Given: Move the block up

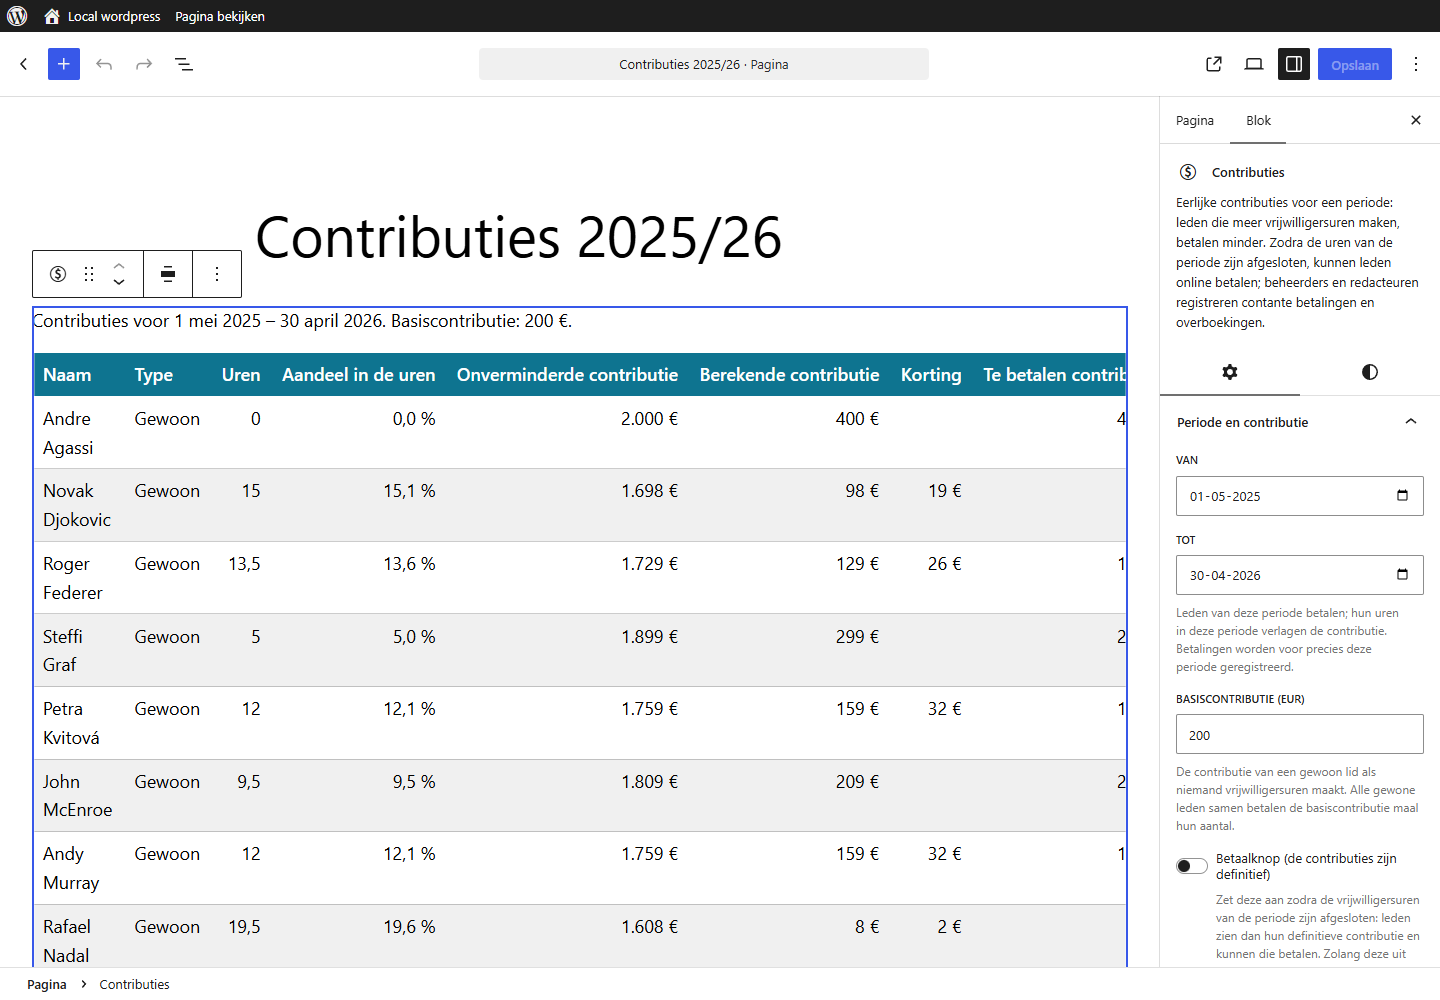Looking at the screenshot, I should (x=119, y=265).
